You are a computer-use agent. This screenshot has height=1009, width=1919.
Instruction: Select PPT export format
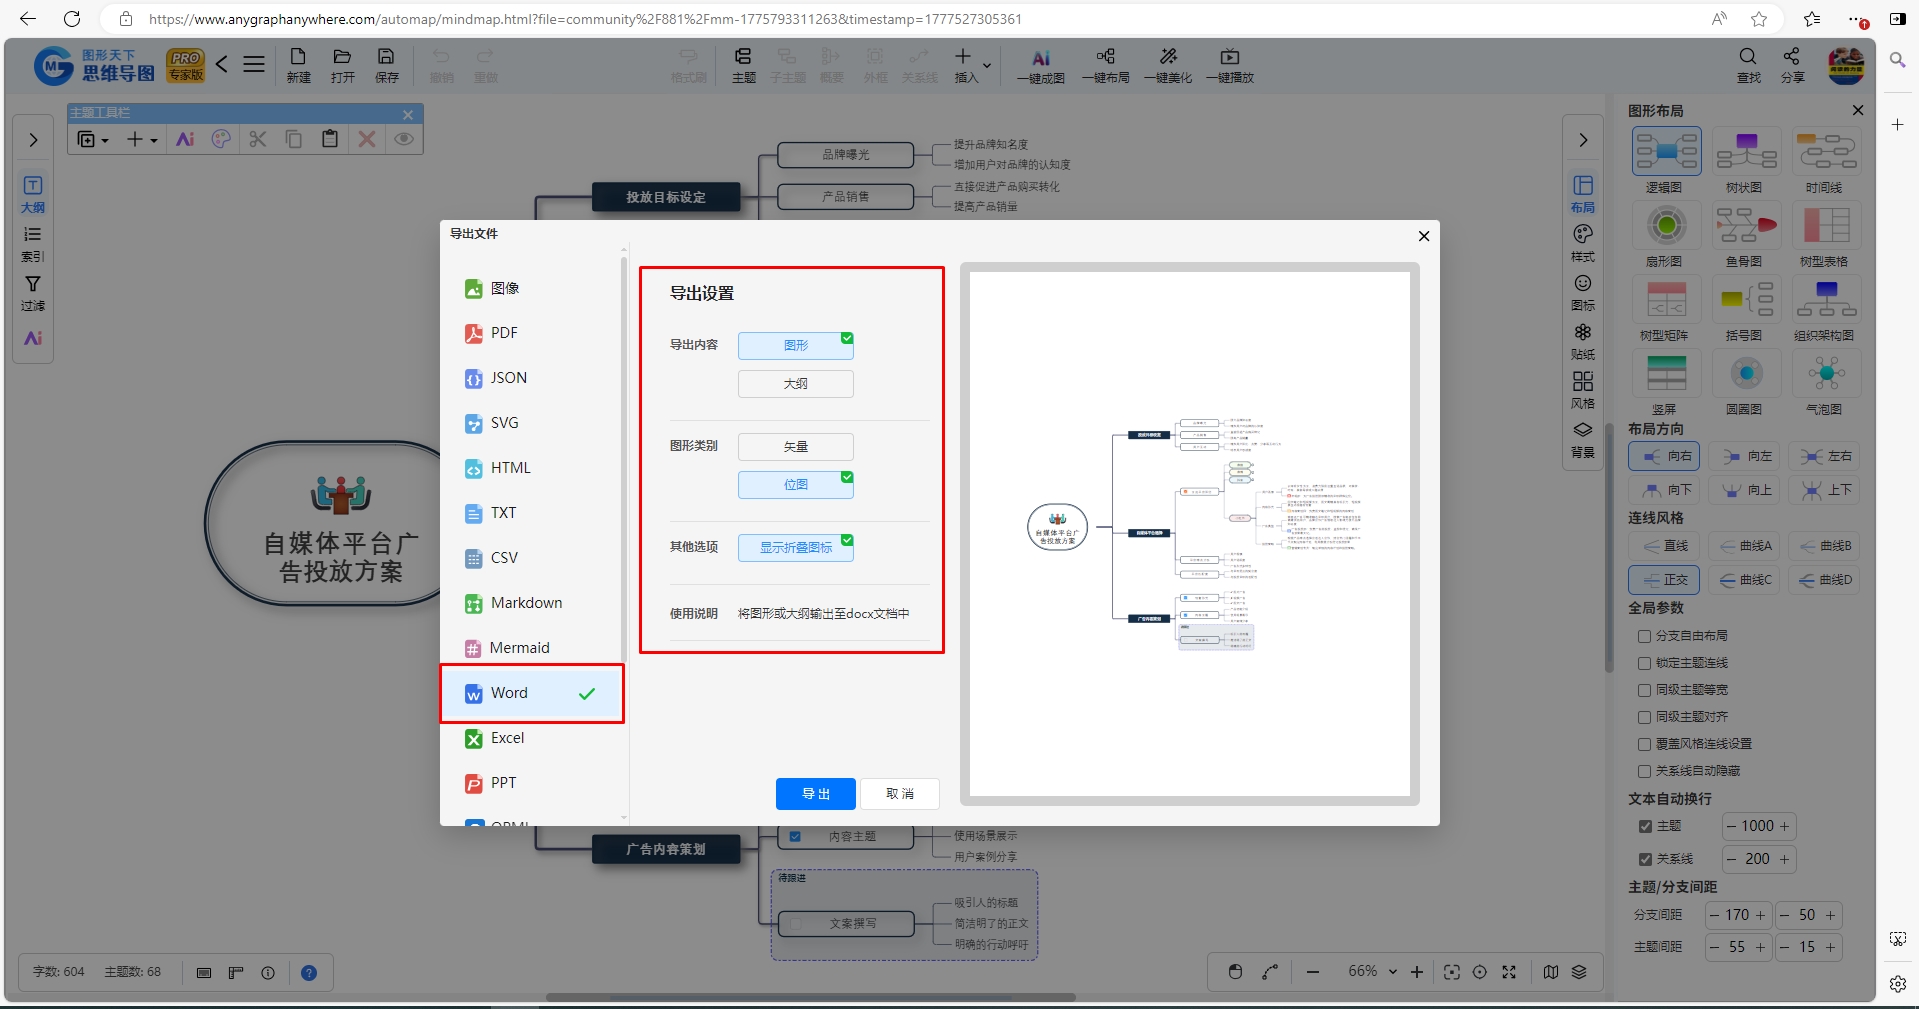[534, 783]
